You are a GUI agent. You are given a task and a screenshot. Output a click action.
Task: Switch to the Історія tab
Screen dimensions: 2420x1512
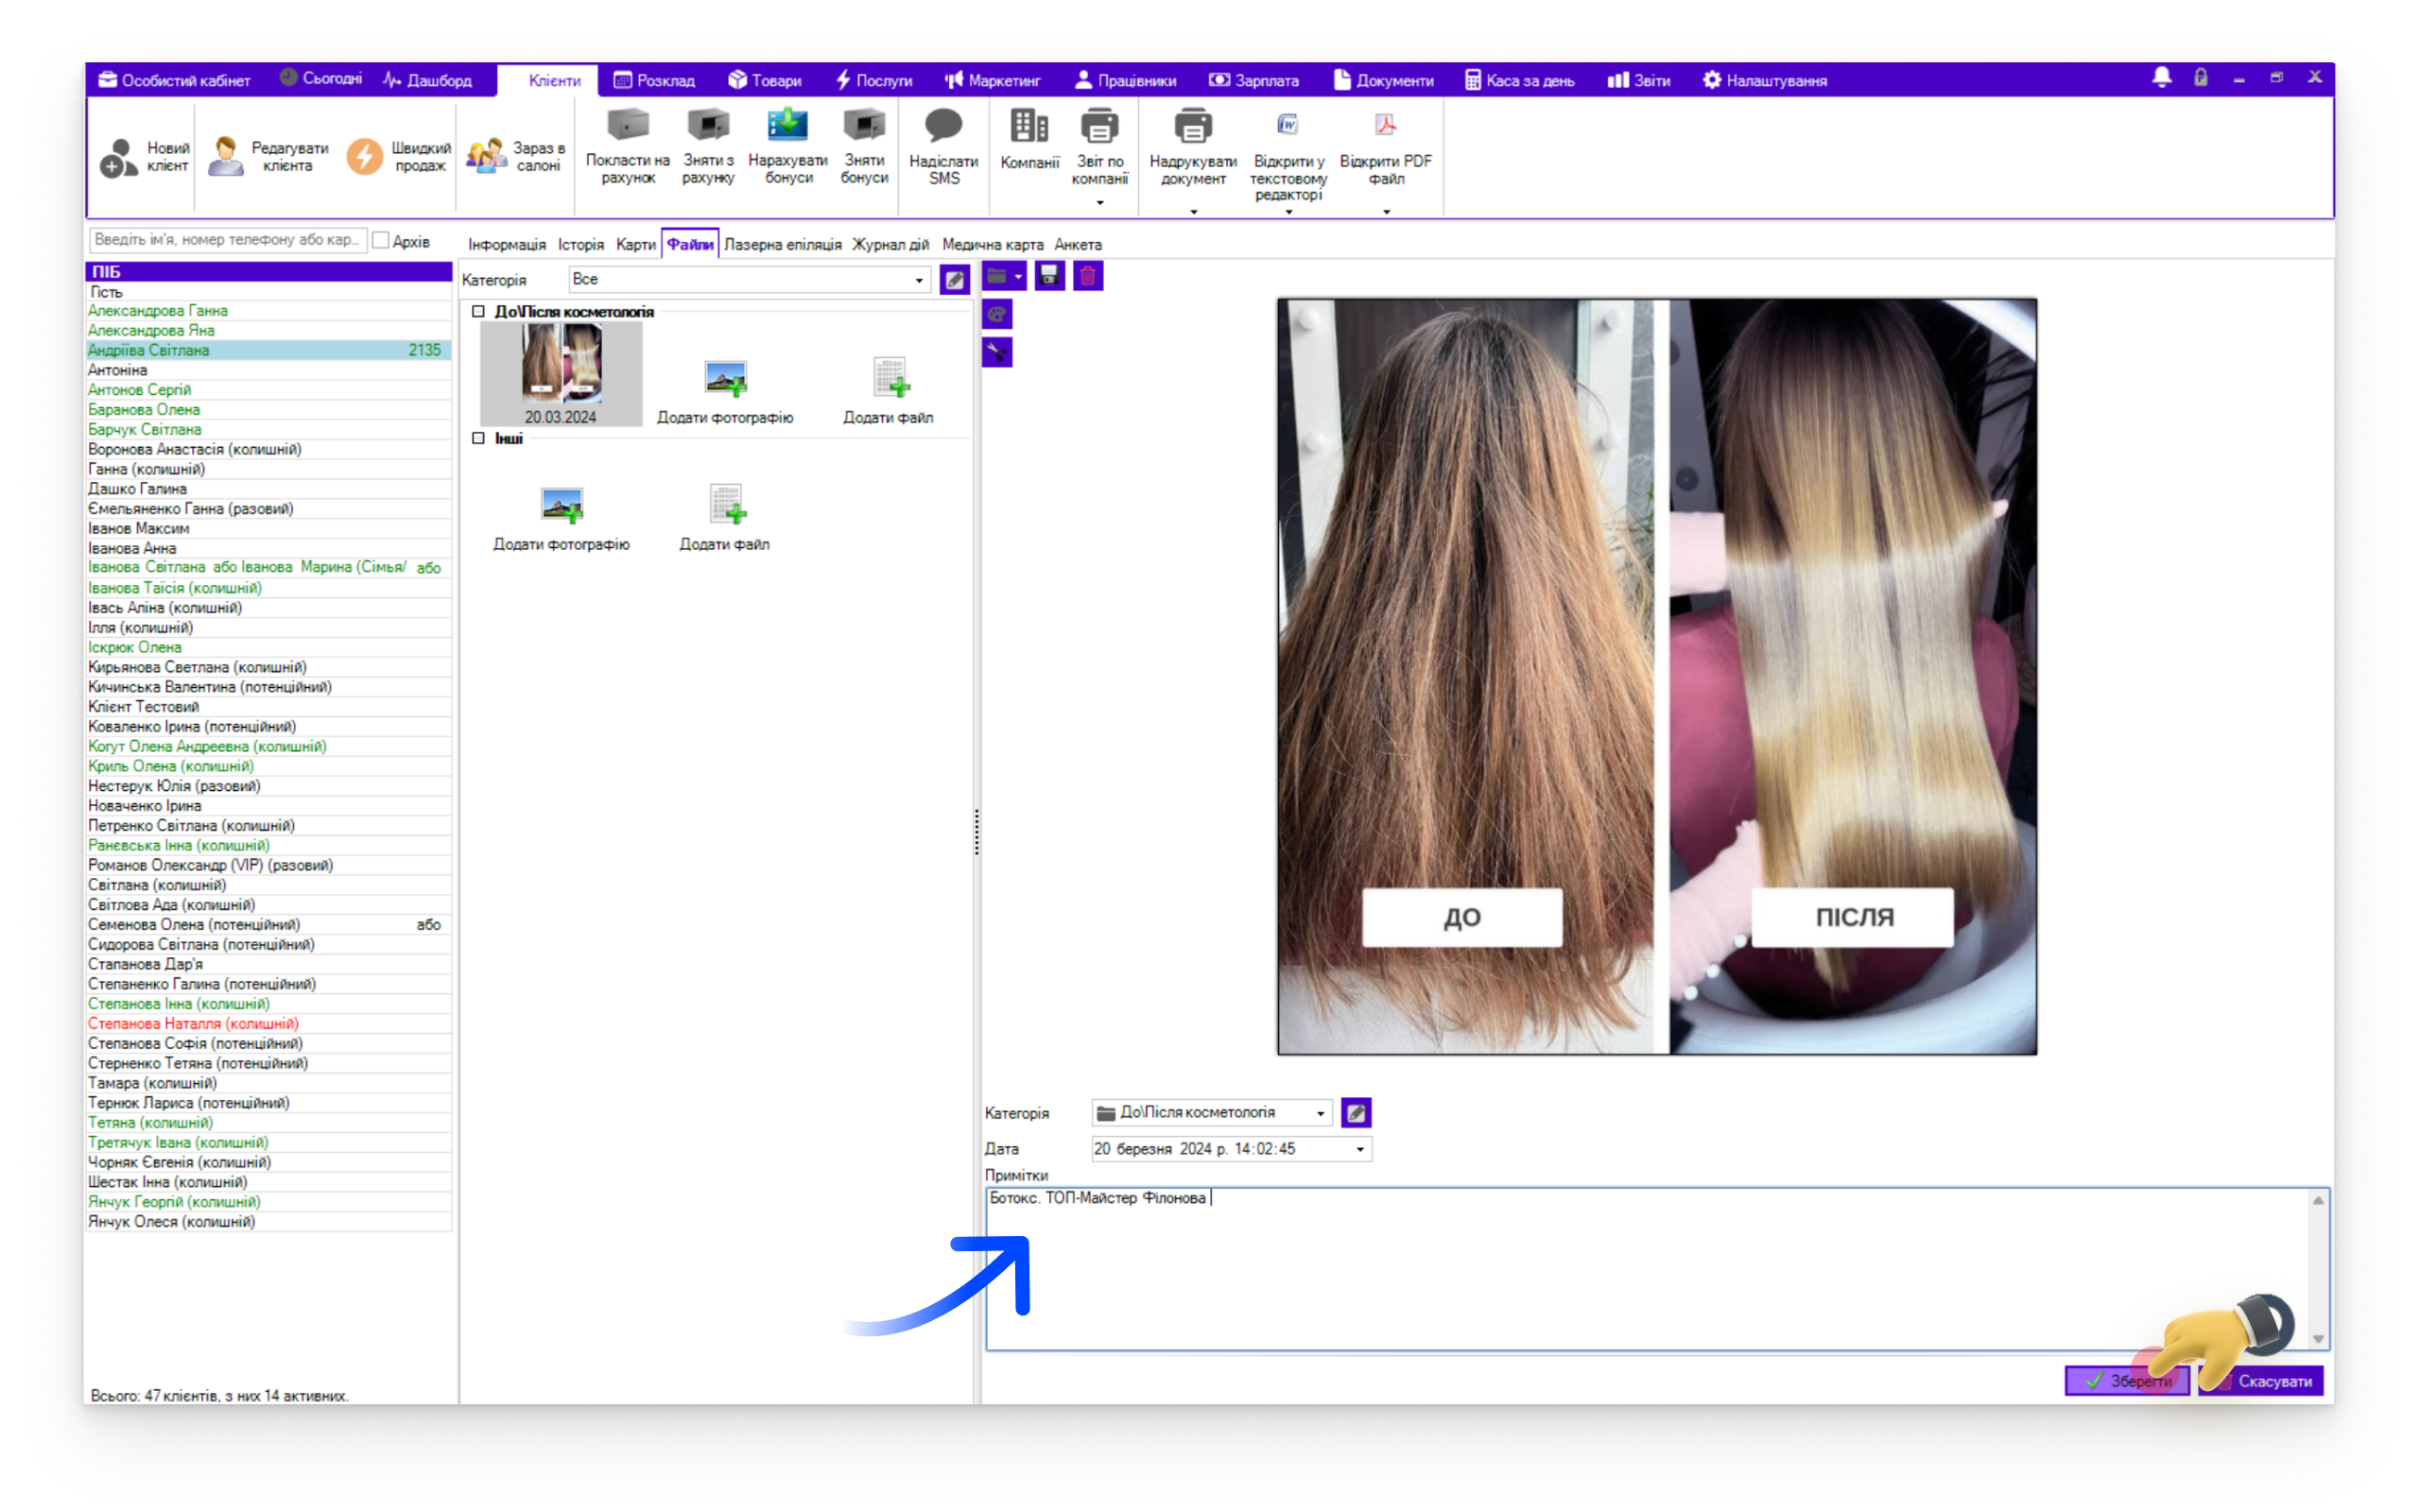[581, 244]
